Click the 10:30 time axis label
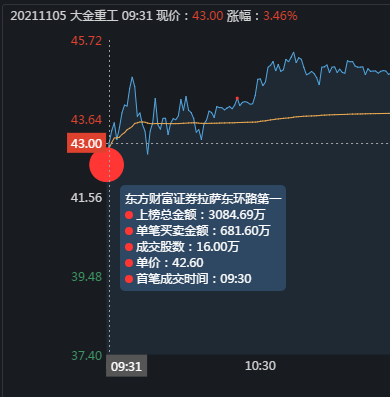Viewport: 390px width, 397px height. pos(260,366)
